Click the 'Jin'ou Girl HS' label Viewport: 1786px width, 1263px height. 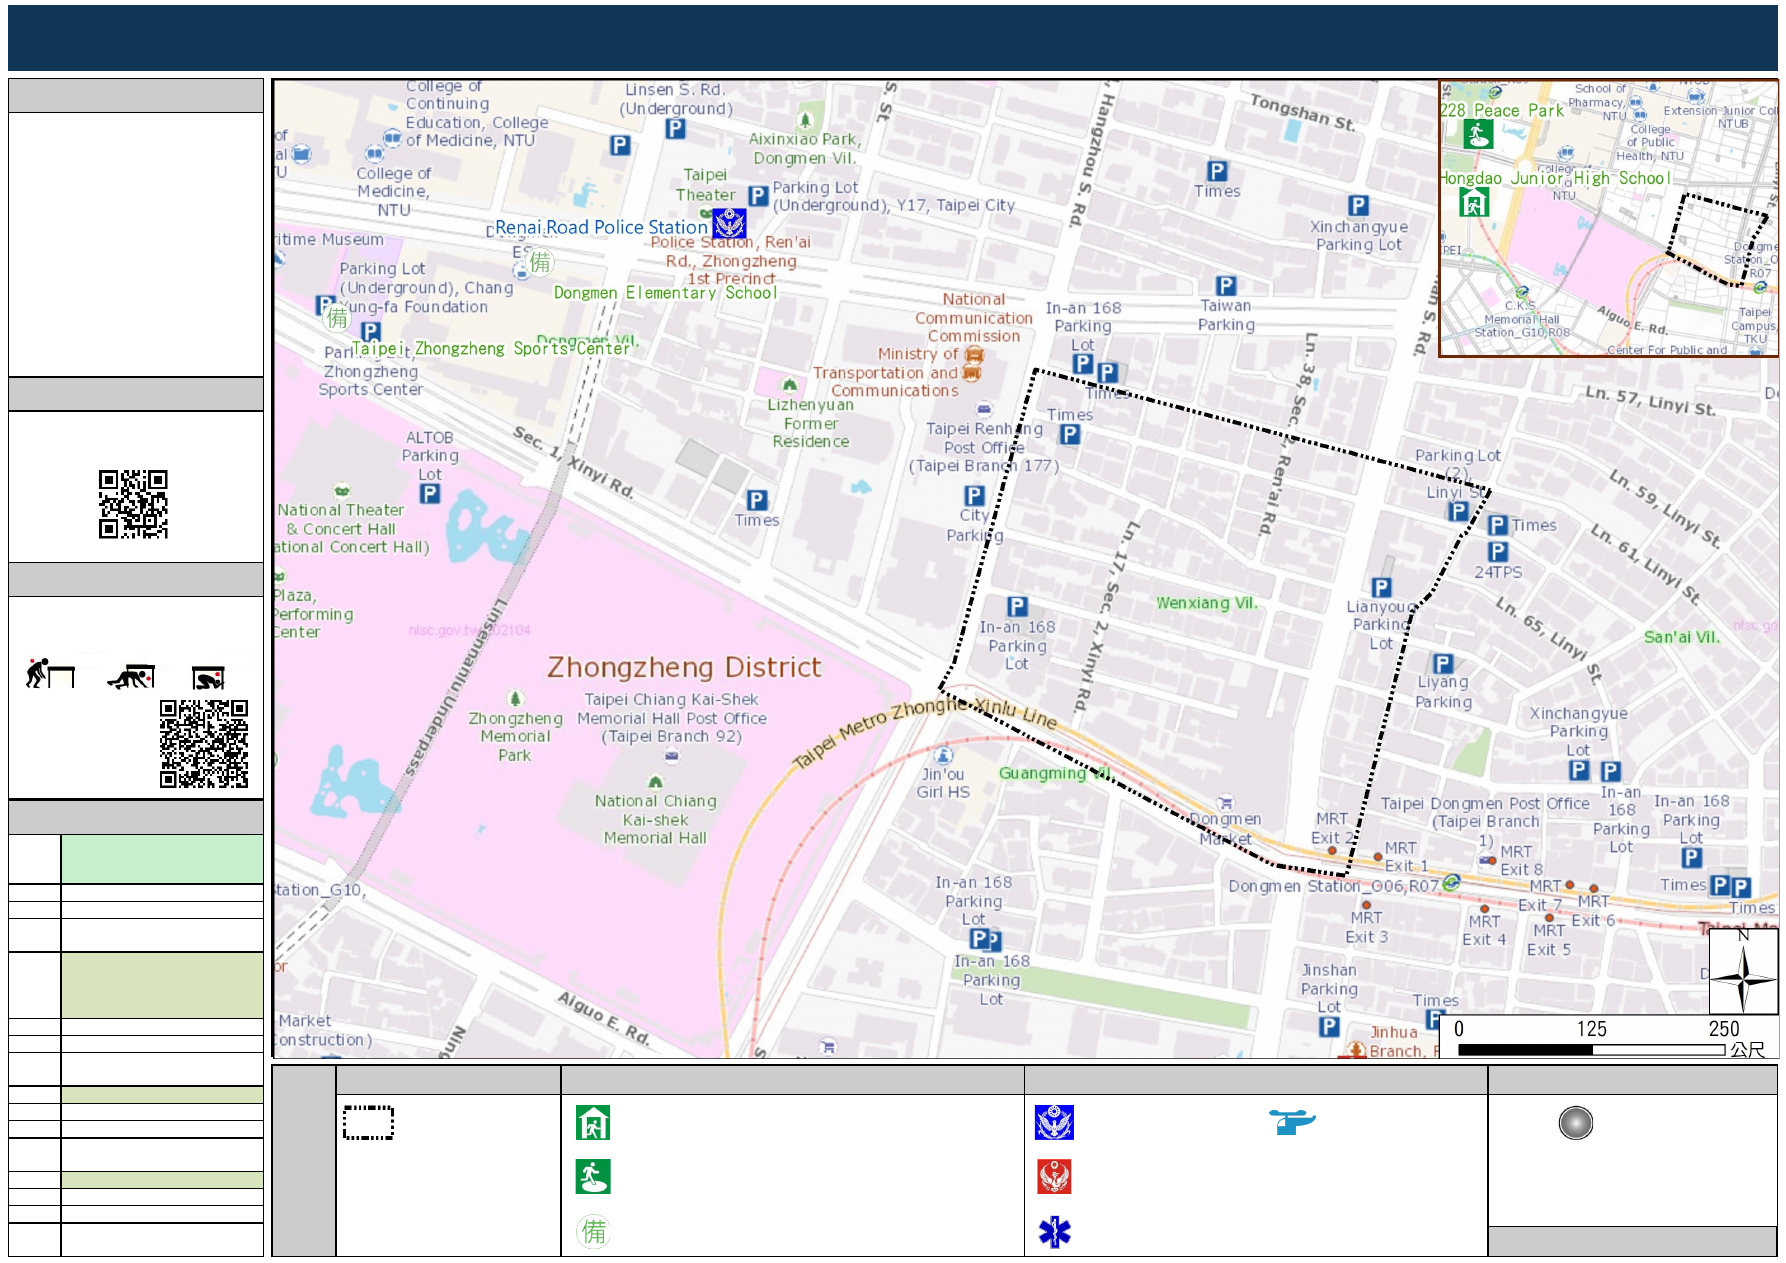click(943, 782)
